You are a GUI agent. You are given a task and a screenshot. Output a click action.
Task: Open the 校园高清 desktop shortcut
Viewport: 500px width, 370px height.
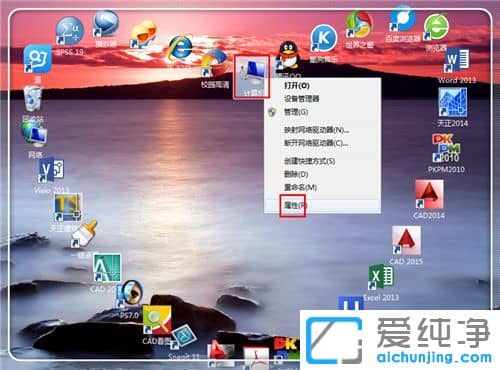[215, 64]
